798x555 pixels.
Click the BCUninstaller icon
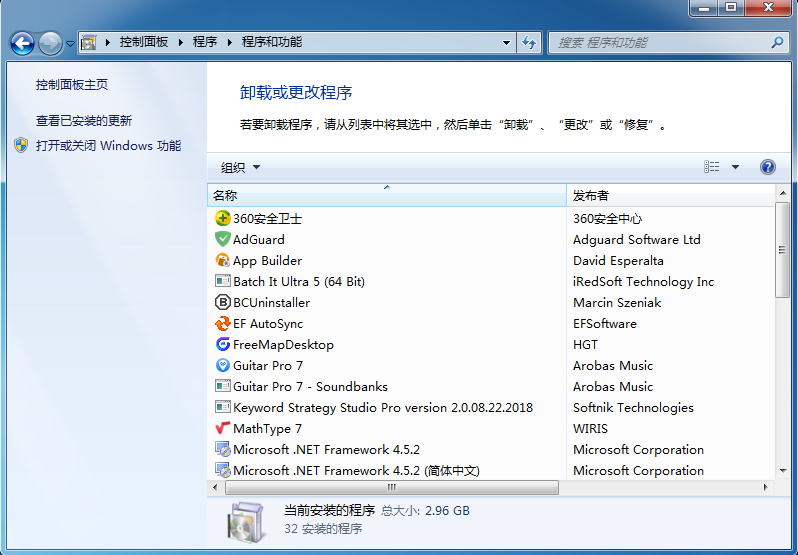point(222,302)
